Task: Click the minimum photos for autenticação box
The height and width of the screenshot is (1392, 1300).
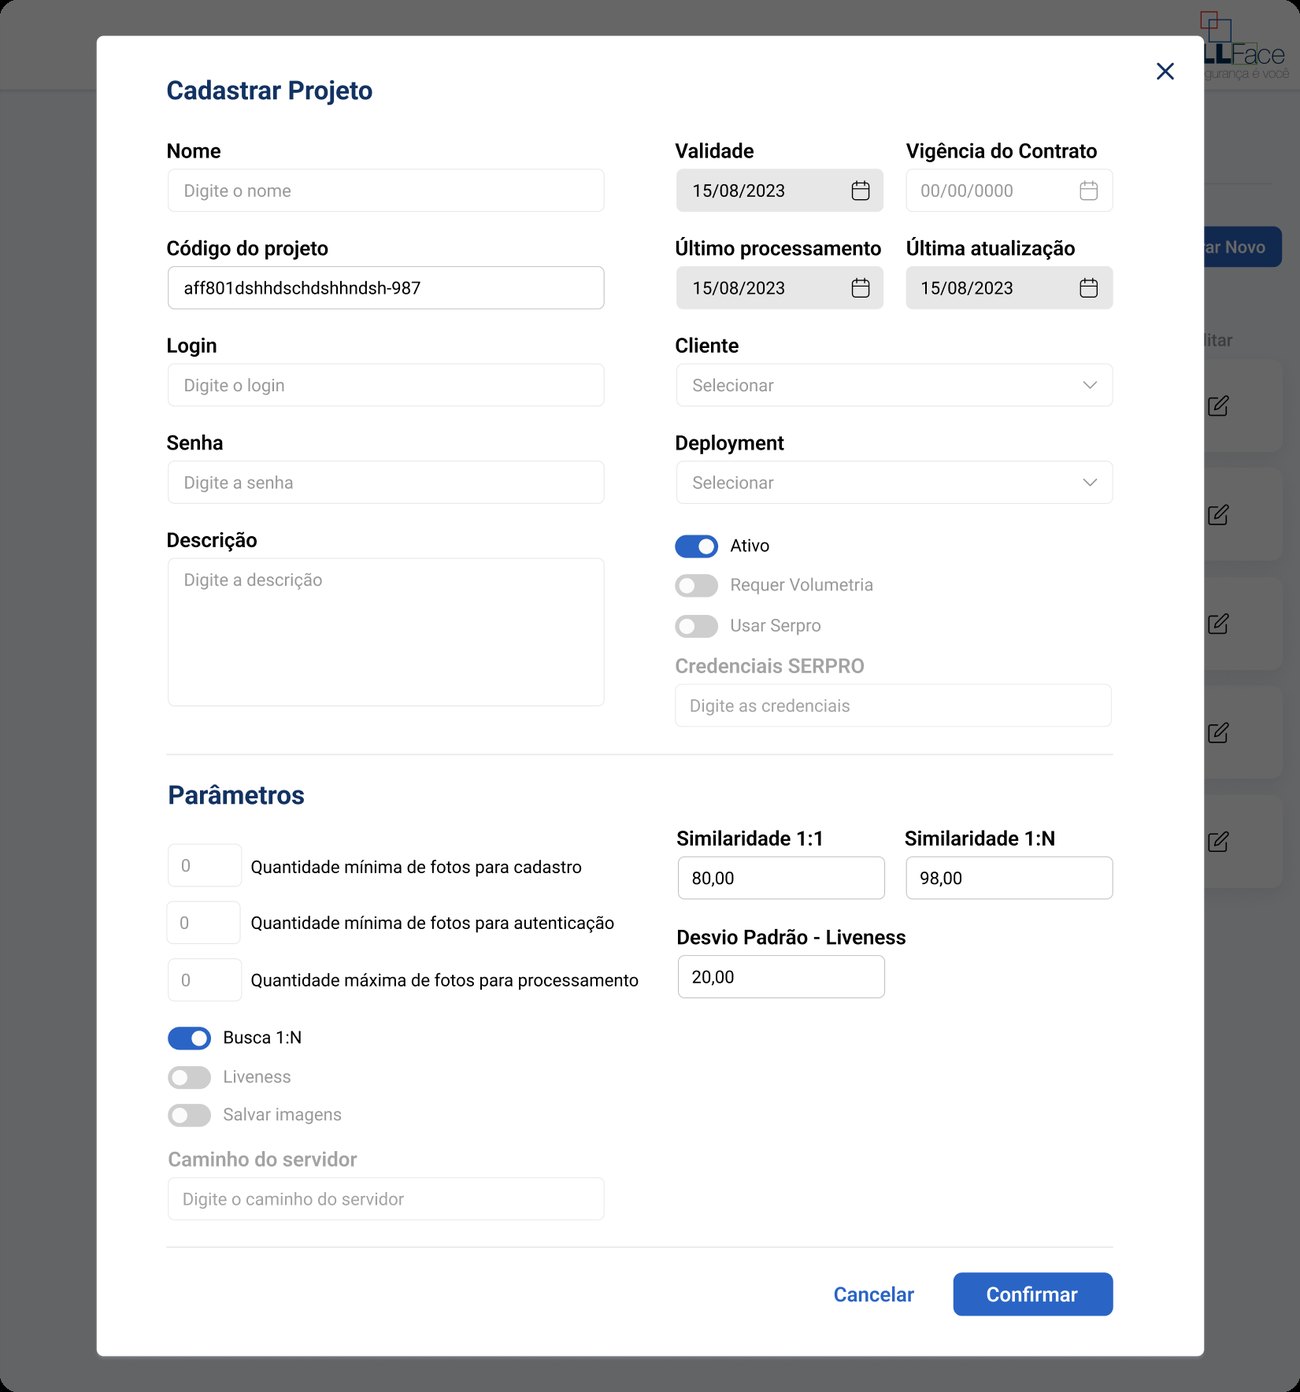Action: pyautogui.click(x=204, y=923)
